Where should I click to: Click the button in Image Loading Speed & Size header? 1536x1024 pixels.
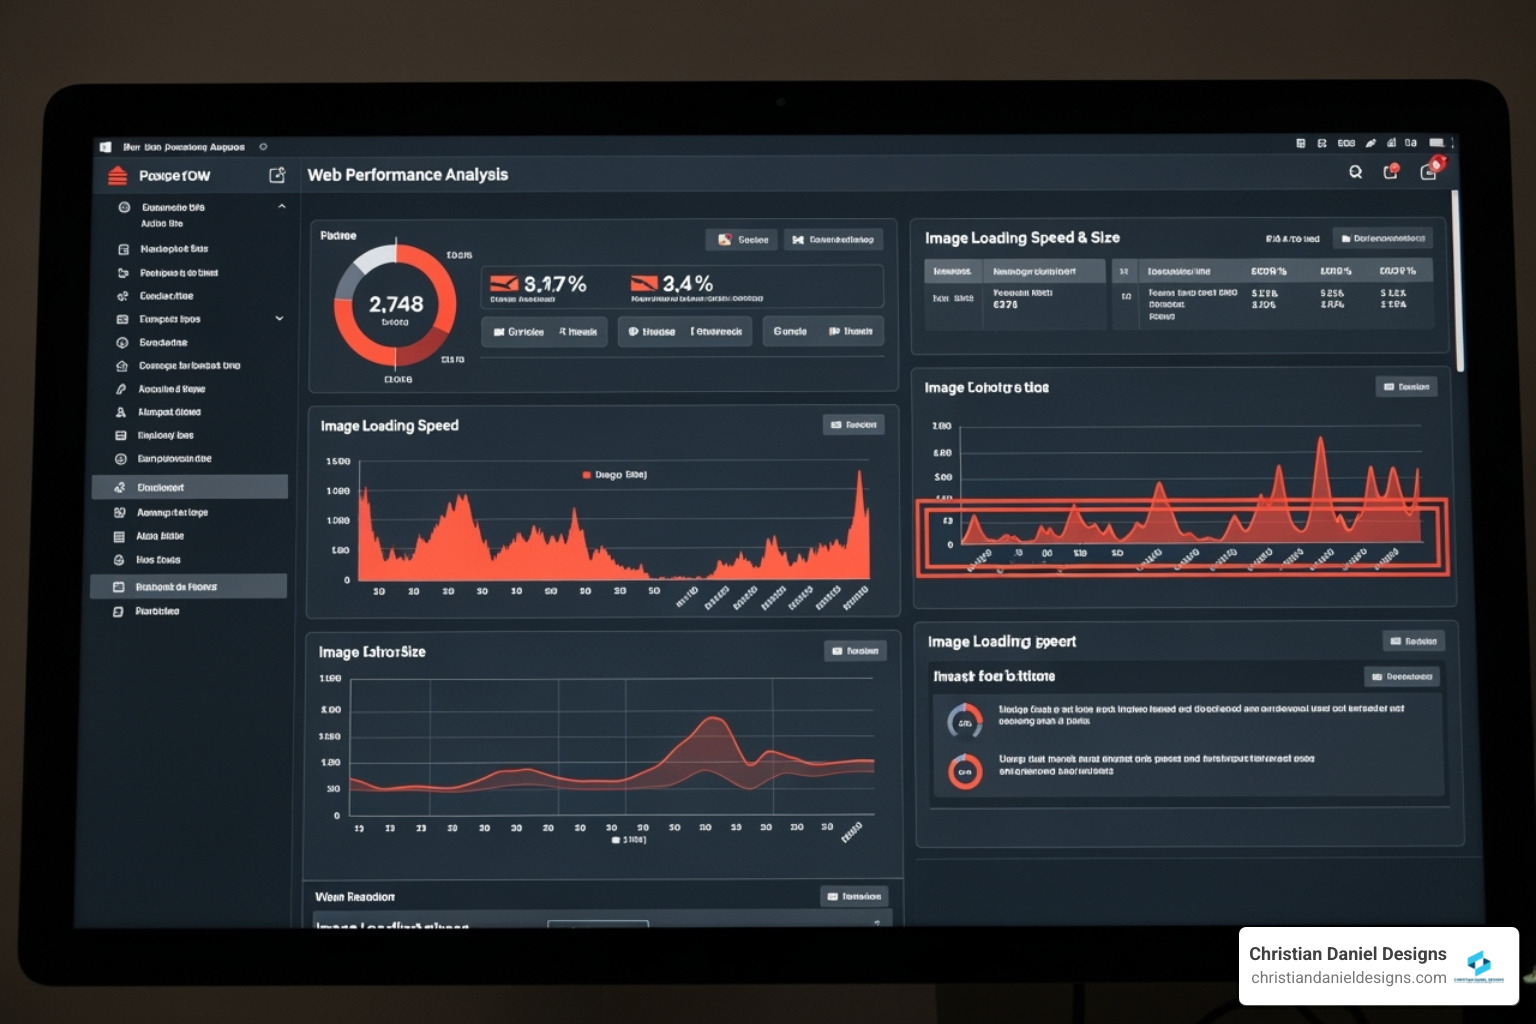1382,238
